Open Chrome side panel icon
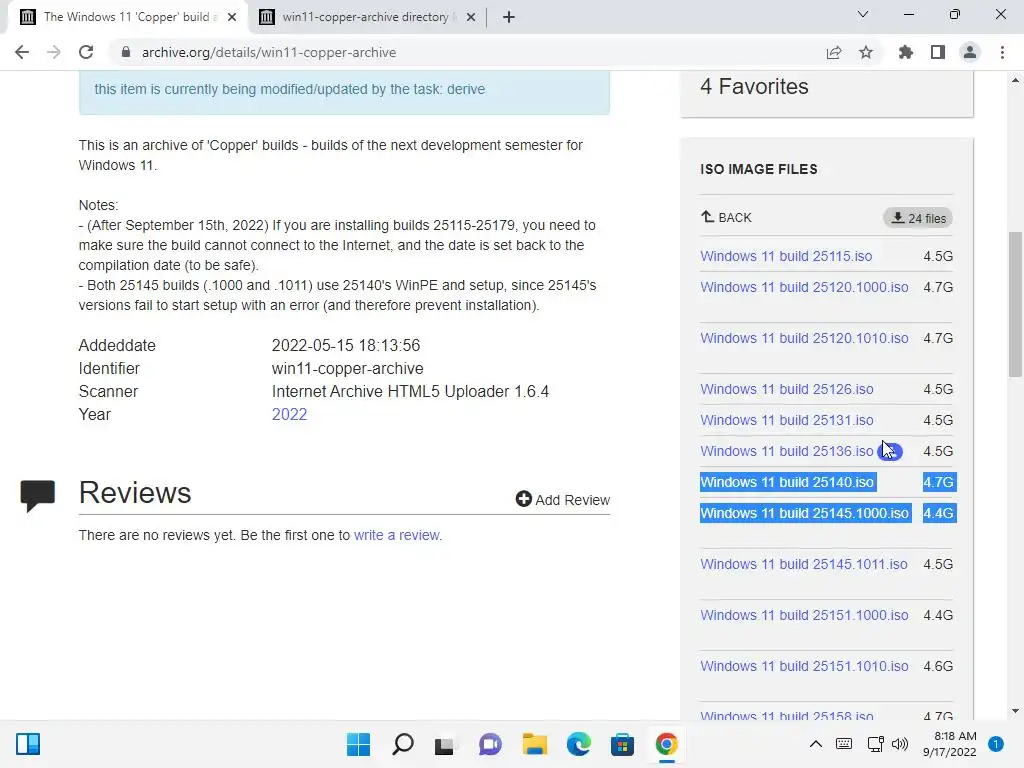The width and height of the screenshot is (1024, 768). pyautogui.click(x=938, y=52)
